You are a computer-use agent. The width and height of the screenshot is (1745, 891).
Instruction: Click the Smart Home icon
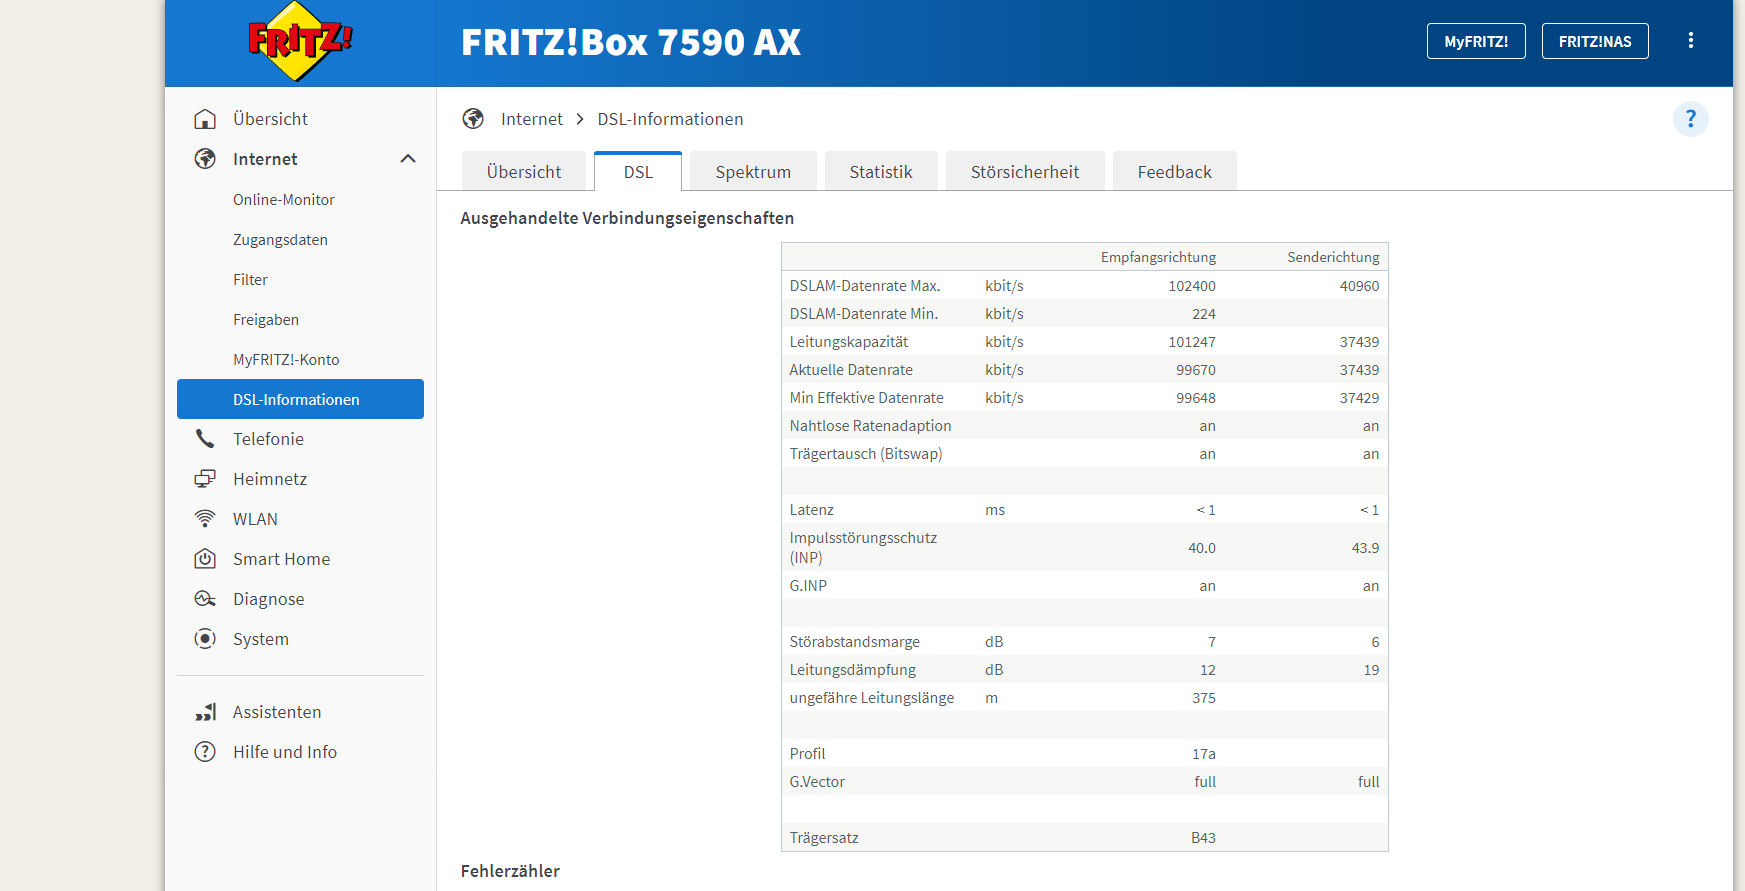coord(205,559)
